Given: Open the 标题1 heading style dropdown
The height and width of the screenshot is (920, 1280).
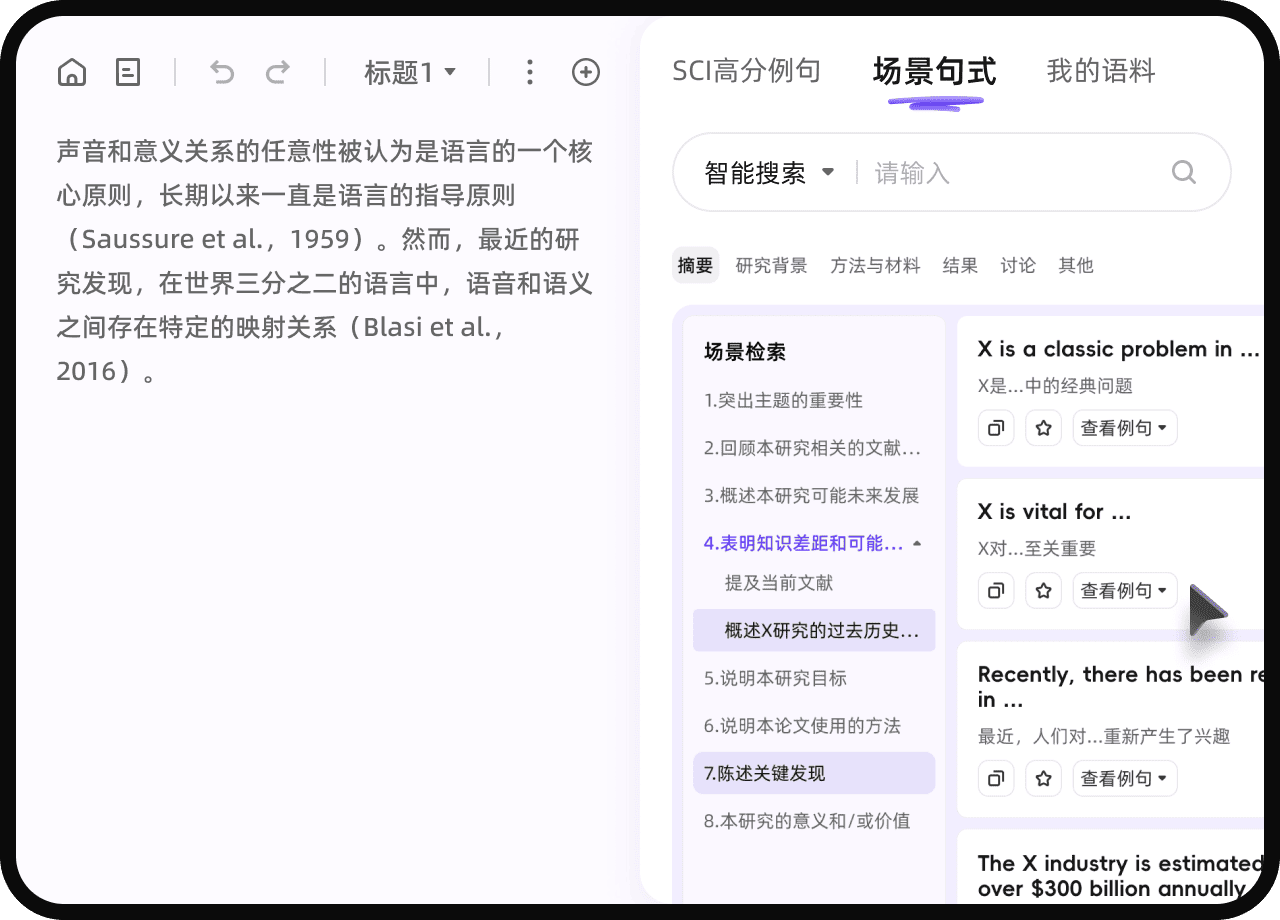Looking at the screenshot, I should (x=410, y=72).
